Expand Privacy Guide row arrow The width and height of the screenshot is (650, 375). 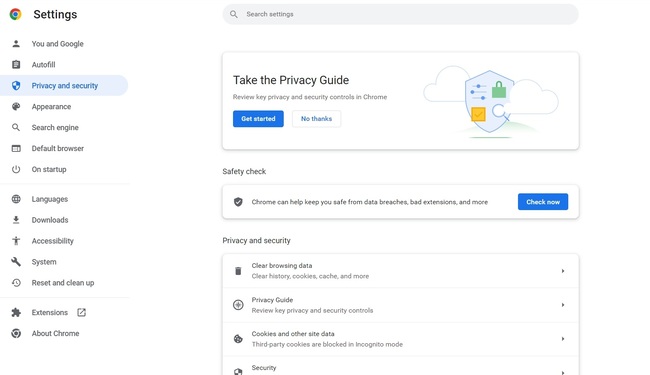click(x=563, y=305)
